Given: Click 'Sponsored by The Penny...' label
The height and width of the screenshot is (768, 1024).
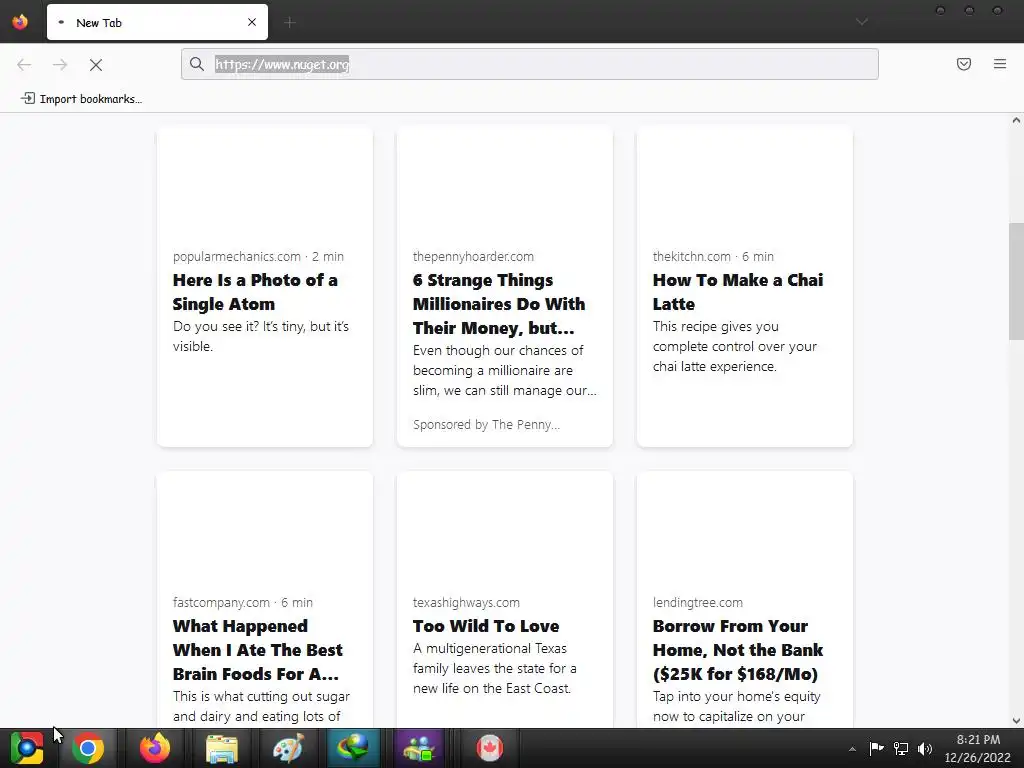Looking at the screenshot, I should pyautogui.click(x=487, y=424).
